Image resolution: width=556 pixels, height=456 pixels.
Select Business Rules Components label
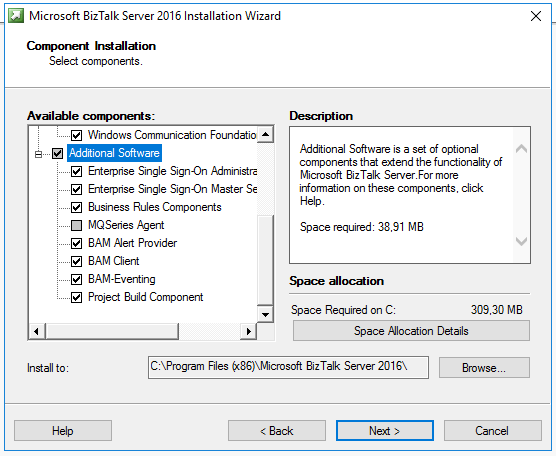(155, 207)
